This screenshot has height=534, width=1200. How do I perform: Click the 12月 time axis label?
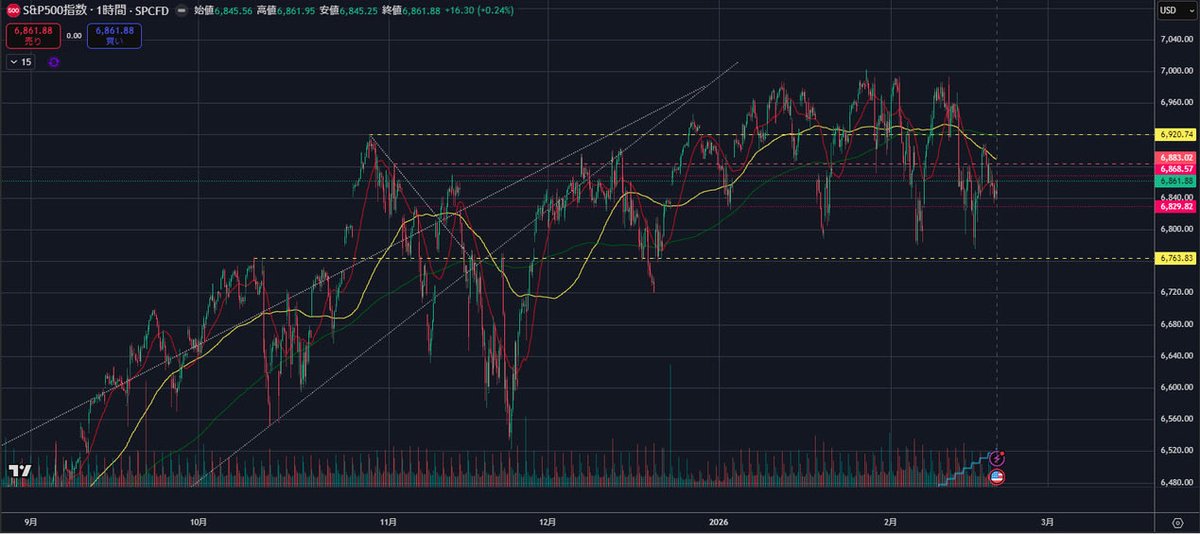point(546,522)
